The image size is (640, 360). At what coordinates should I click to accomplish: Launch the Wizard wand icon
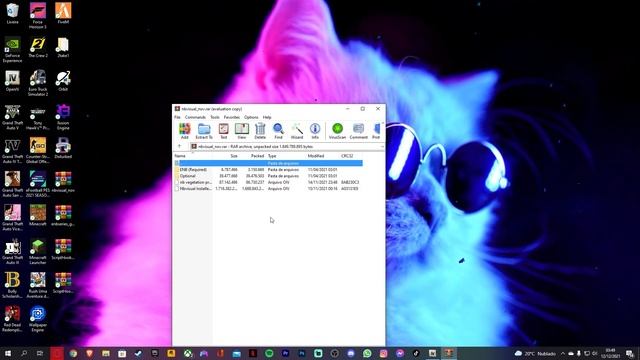pyautogui.click(x=297, y=131)
